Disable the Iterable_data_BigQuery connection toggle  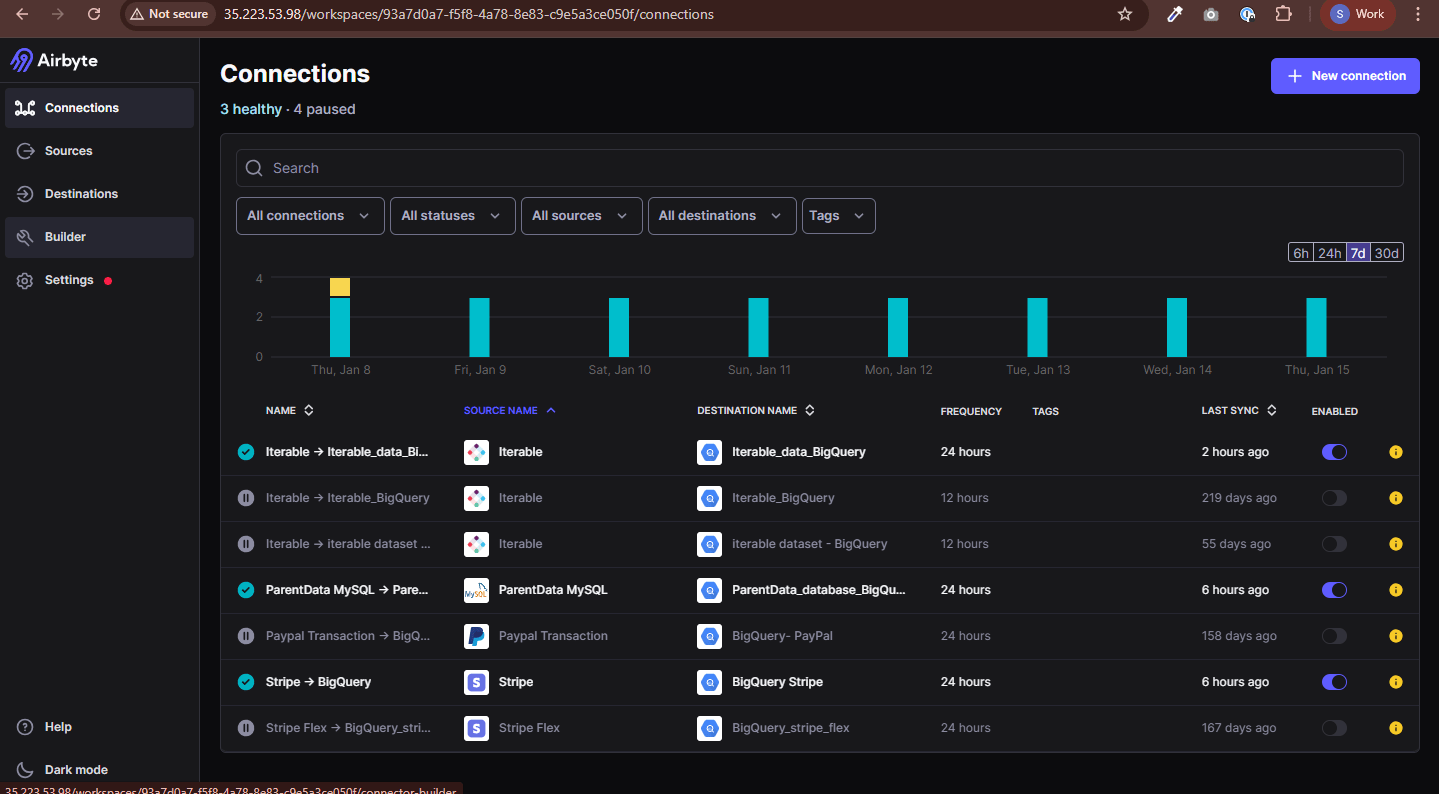tap(1334, 452)
